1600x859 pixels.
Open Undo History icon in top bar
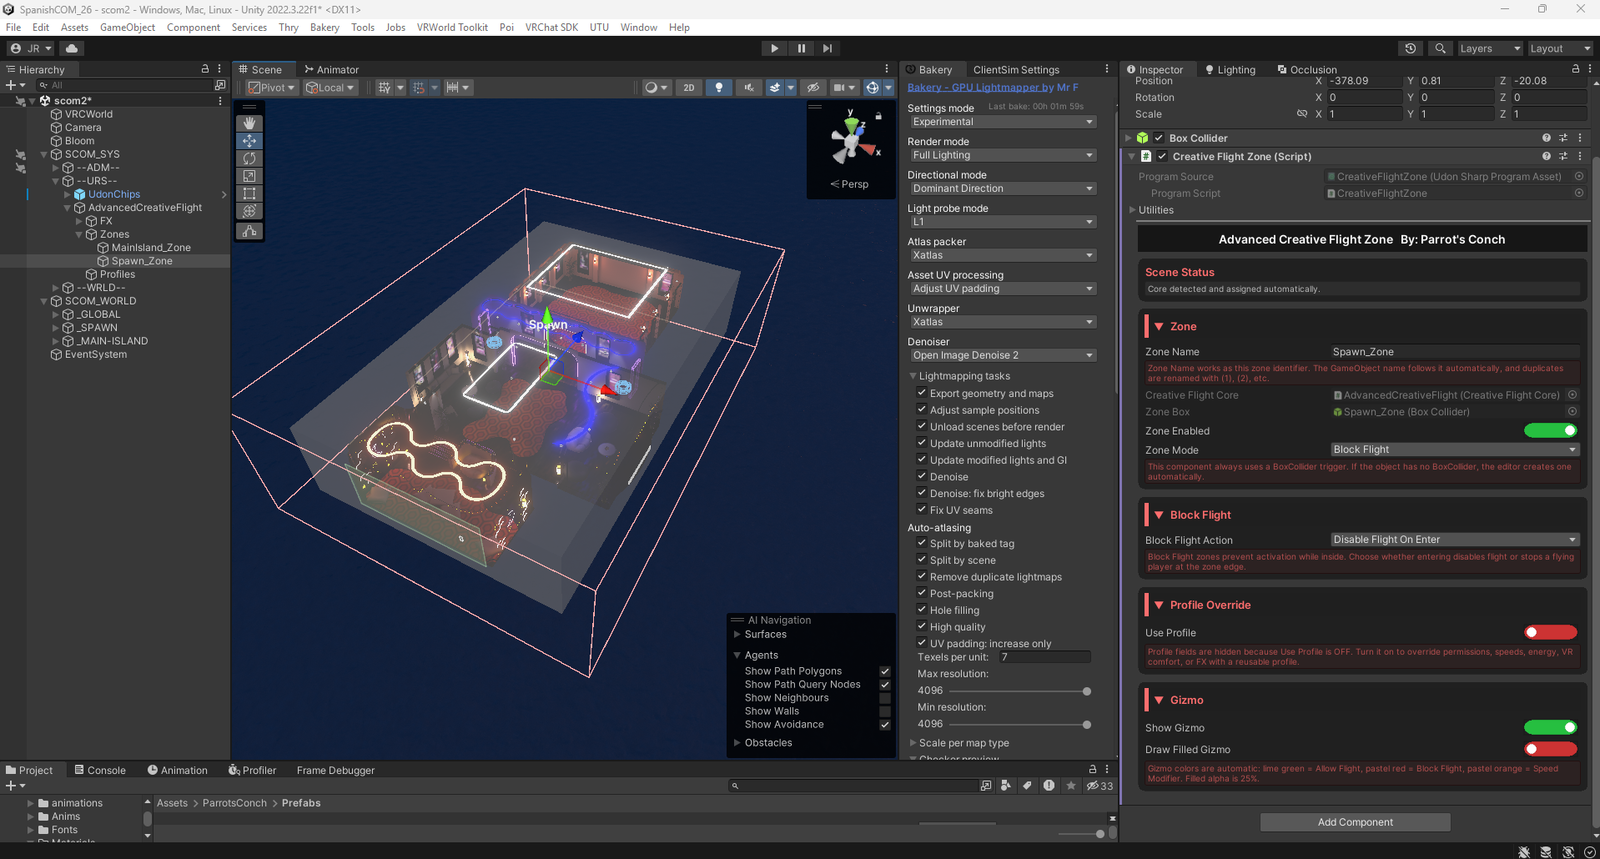1410,48
